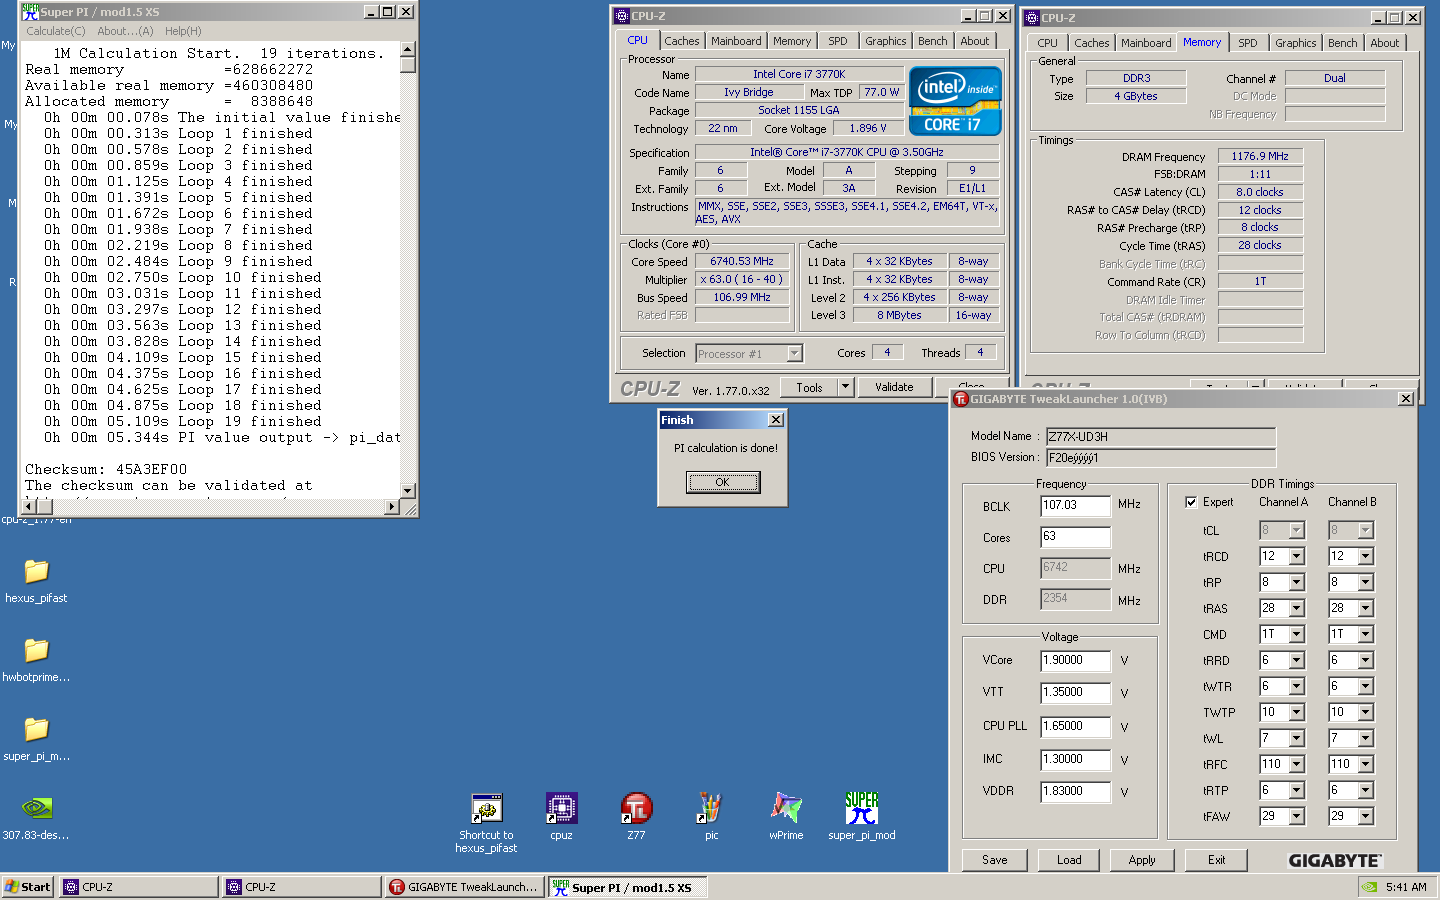Open the Processor #1 selection dropdown

794,353
